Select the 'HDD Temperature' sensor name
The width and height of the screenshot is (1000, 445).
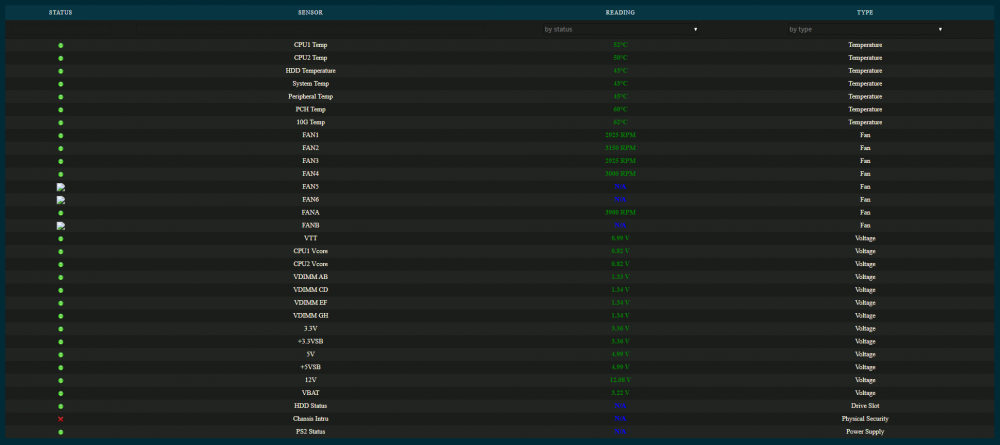310,71
